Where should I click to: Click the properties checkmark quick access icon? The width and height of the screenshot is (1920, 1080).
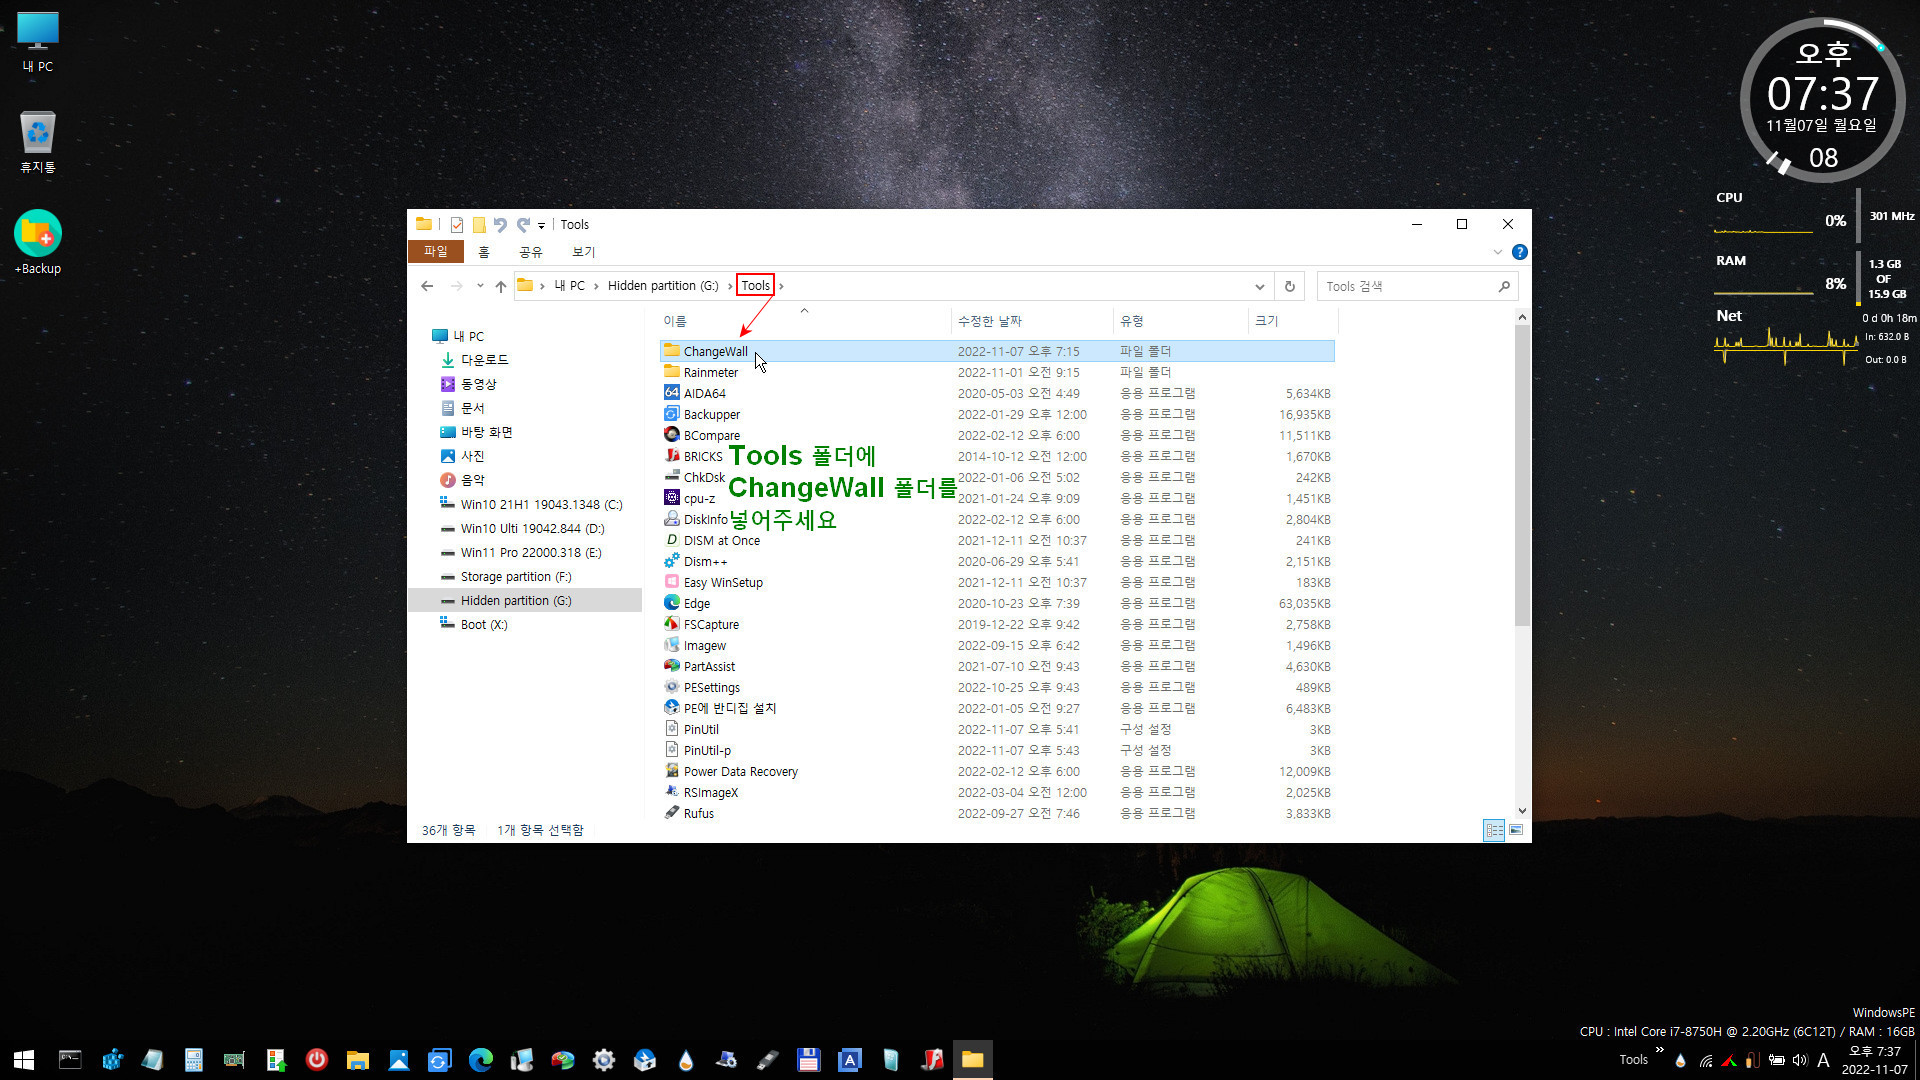click(457, 225)
